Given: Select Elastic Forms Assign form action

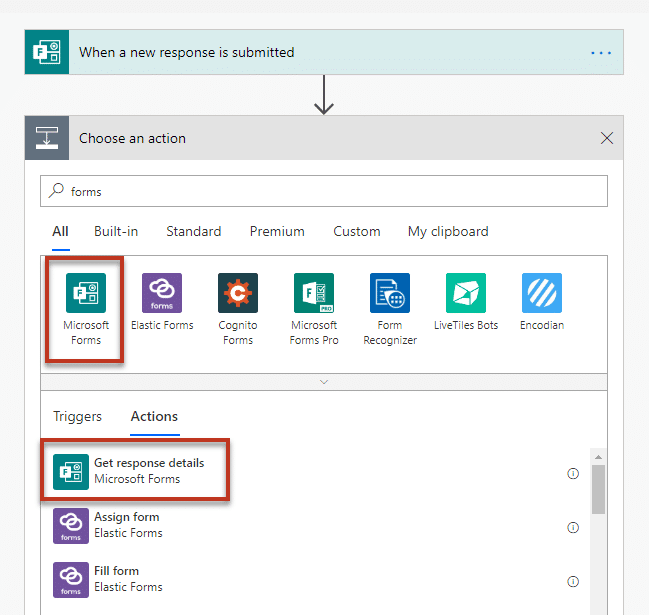Looking at the screenshot, I should (127, 525).
